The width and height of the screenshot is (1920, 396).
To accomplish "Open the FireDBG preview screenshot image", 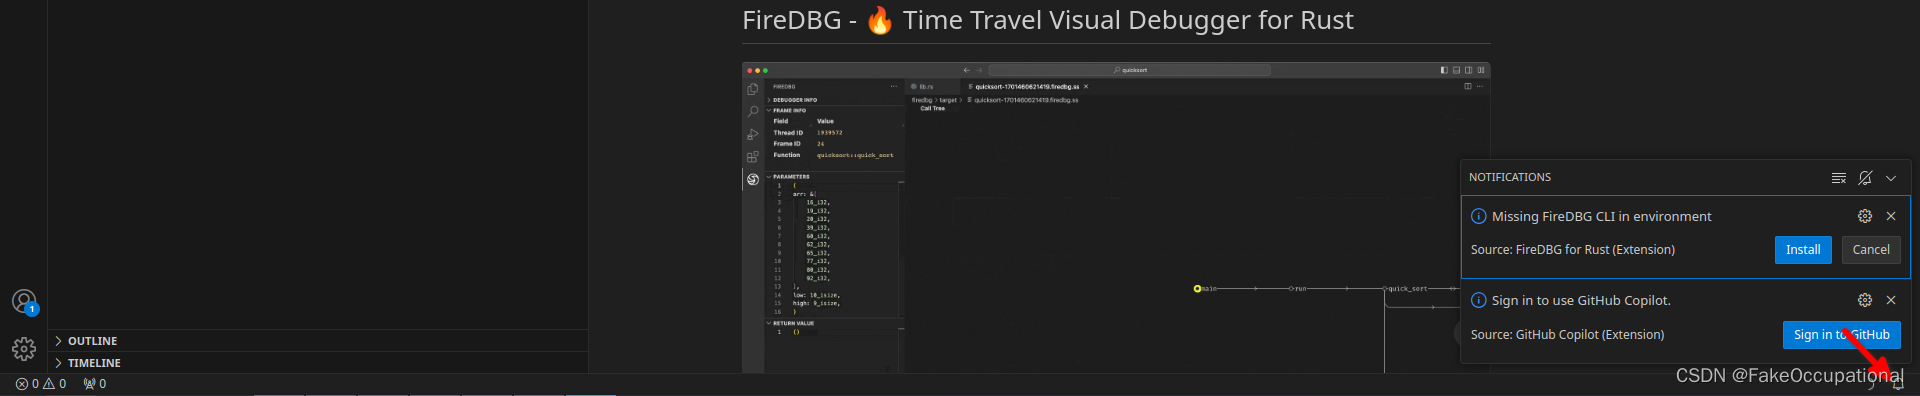I will (1116, 218).
